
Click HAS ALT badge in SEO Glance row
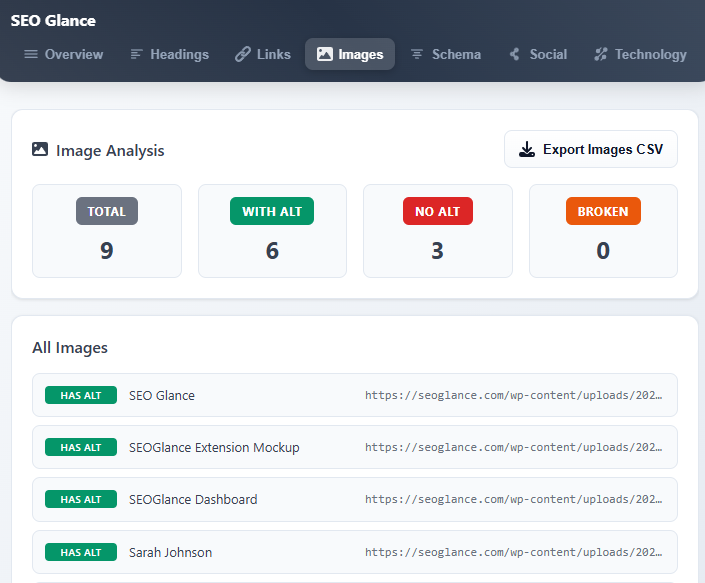tap(81, 396)
